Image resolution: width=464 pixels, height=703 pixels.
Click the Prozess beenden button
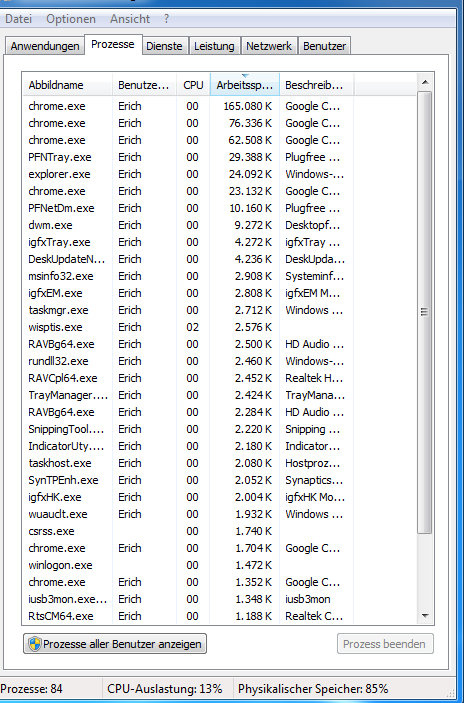385,644
